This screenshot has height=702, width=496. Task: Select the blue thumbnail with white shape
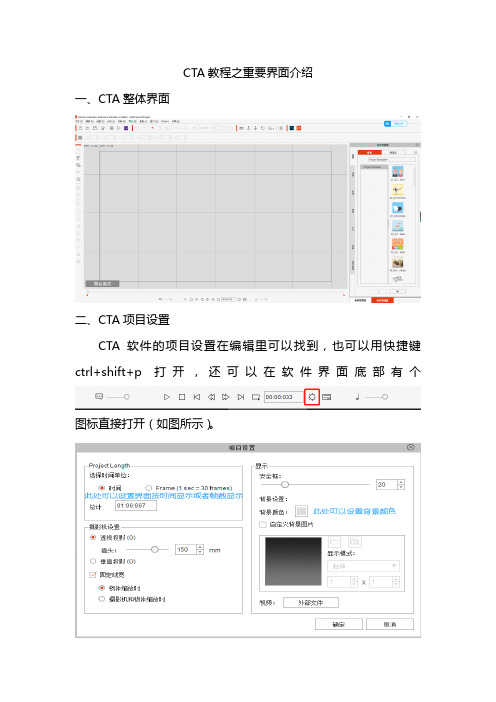(x=398, y=208)
